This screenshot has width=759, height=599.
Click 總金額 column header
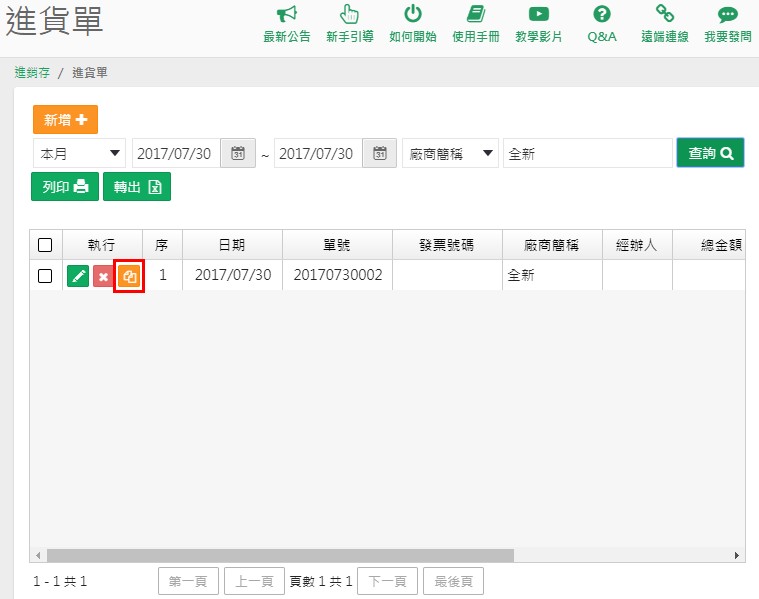709,245
